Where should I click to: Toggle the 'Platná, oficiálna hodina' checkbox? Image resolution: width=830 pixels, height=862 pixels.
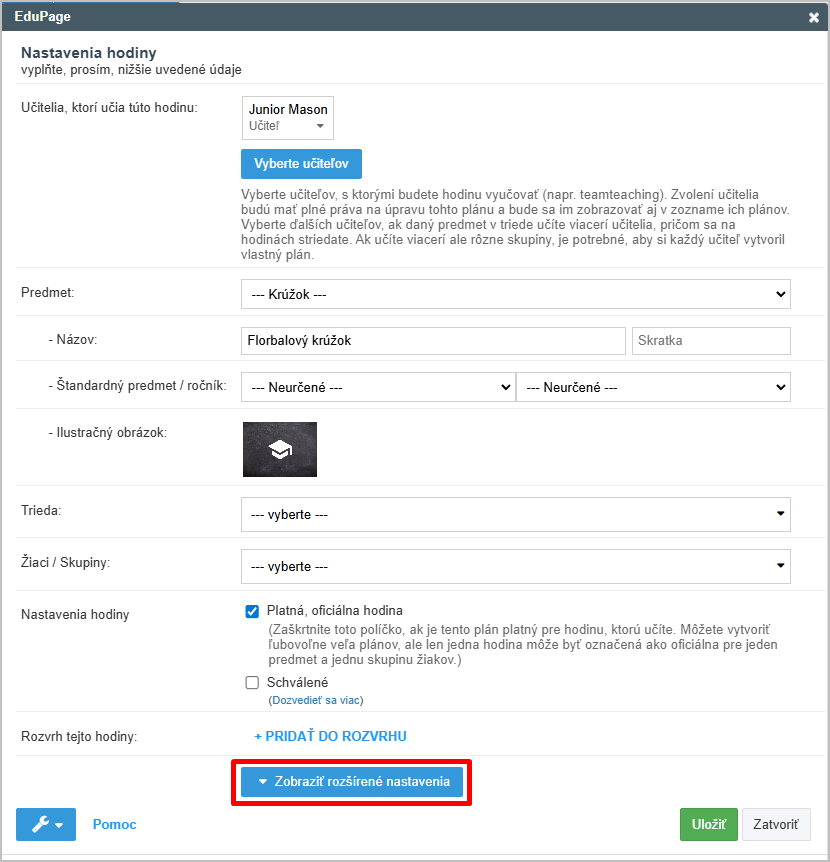click(252, 611)
